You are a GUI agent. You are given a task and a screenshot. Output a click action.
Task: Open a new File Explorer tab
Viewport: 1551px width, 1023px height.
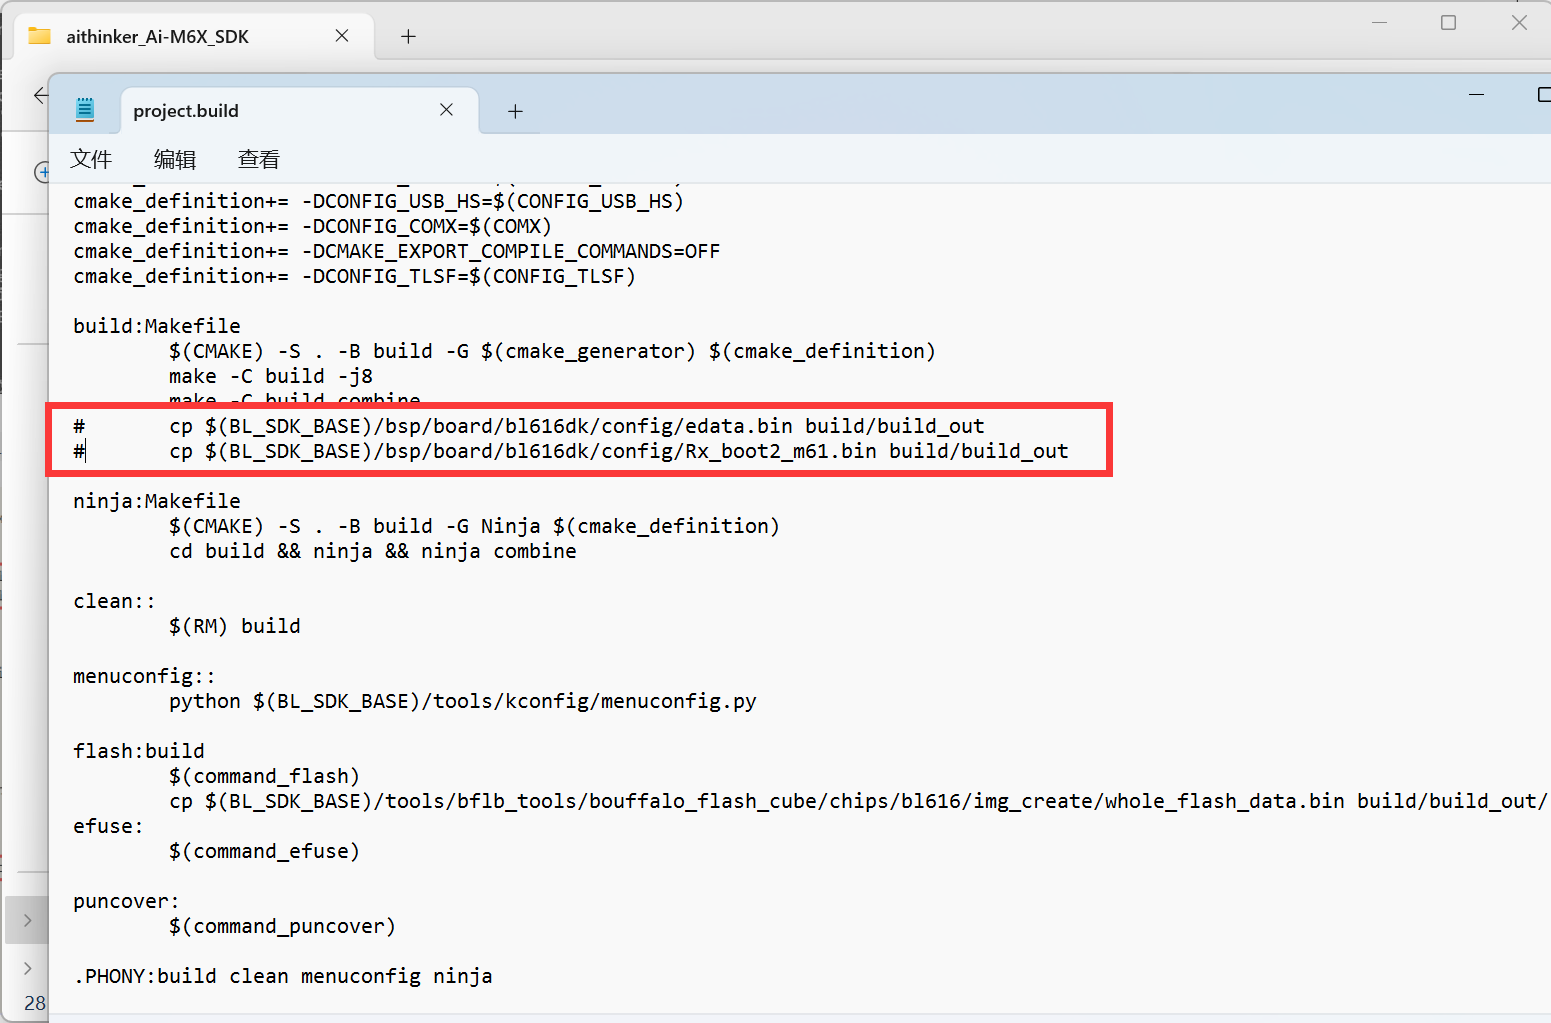(x=408, y=36)
